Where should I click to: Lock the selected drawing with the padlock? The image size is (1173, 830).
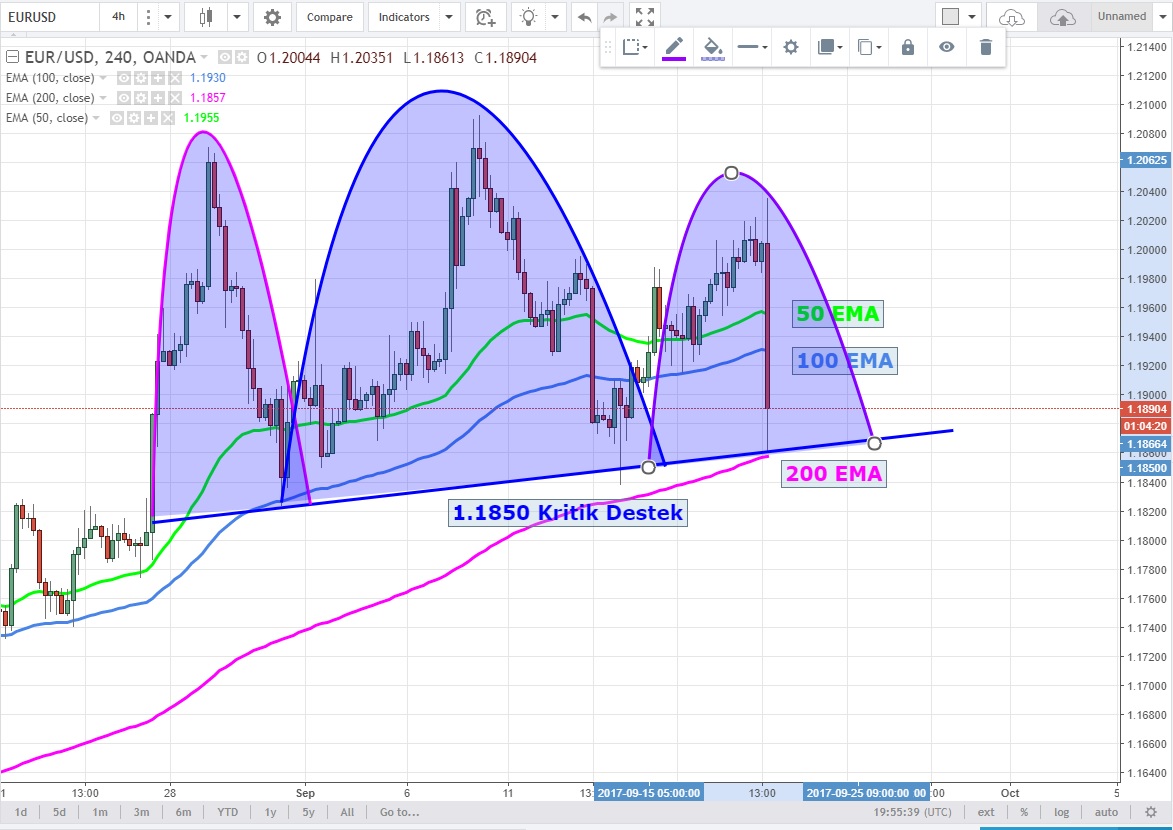[907, 47]
